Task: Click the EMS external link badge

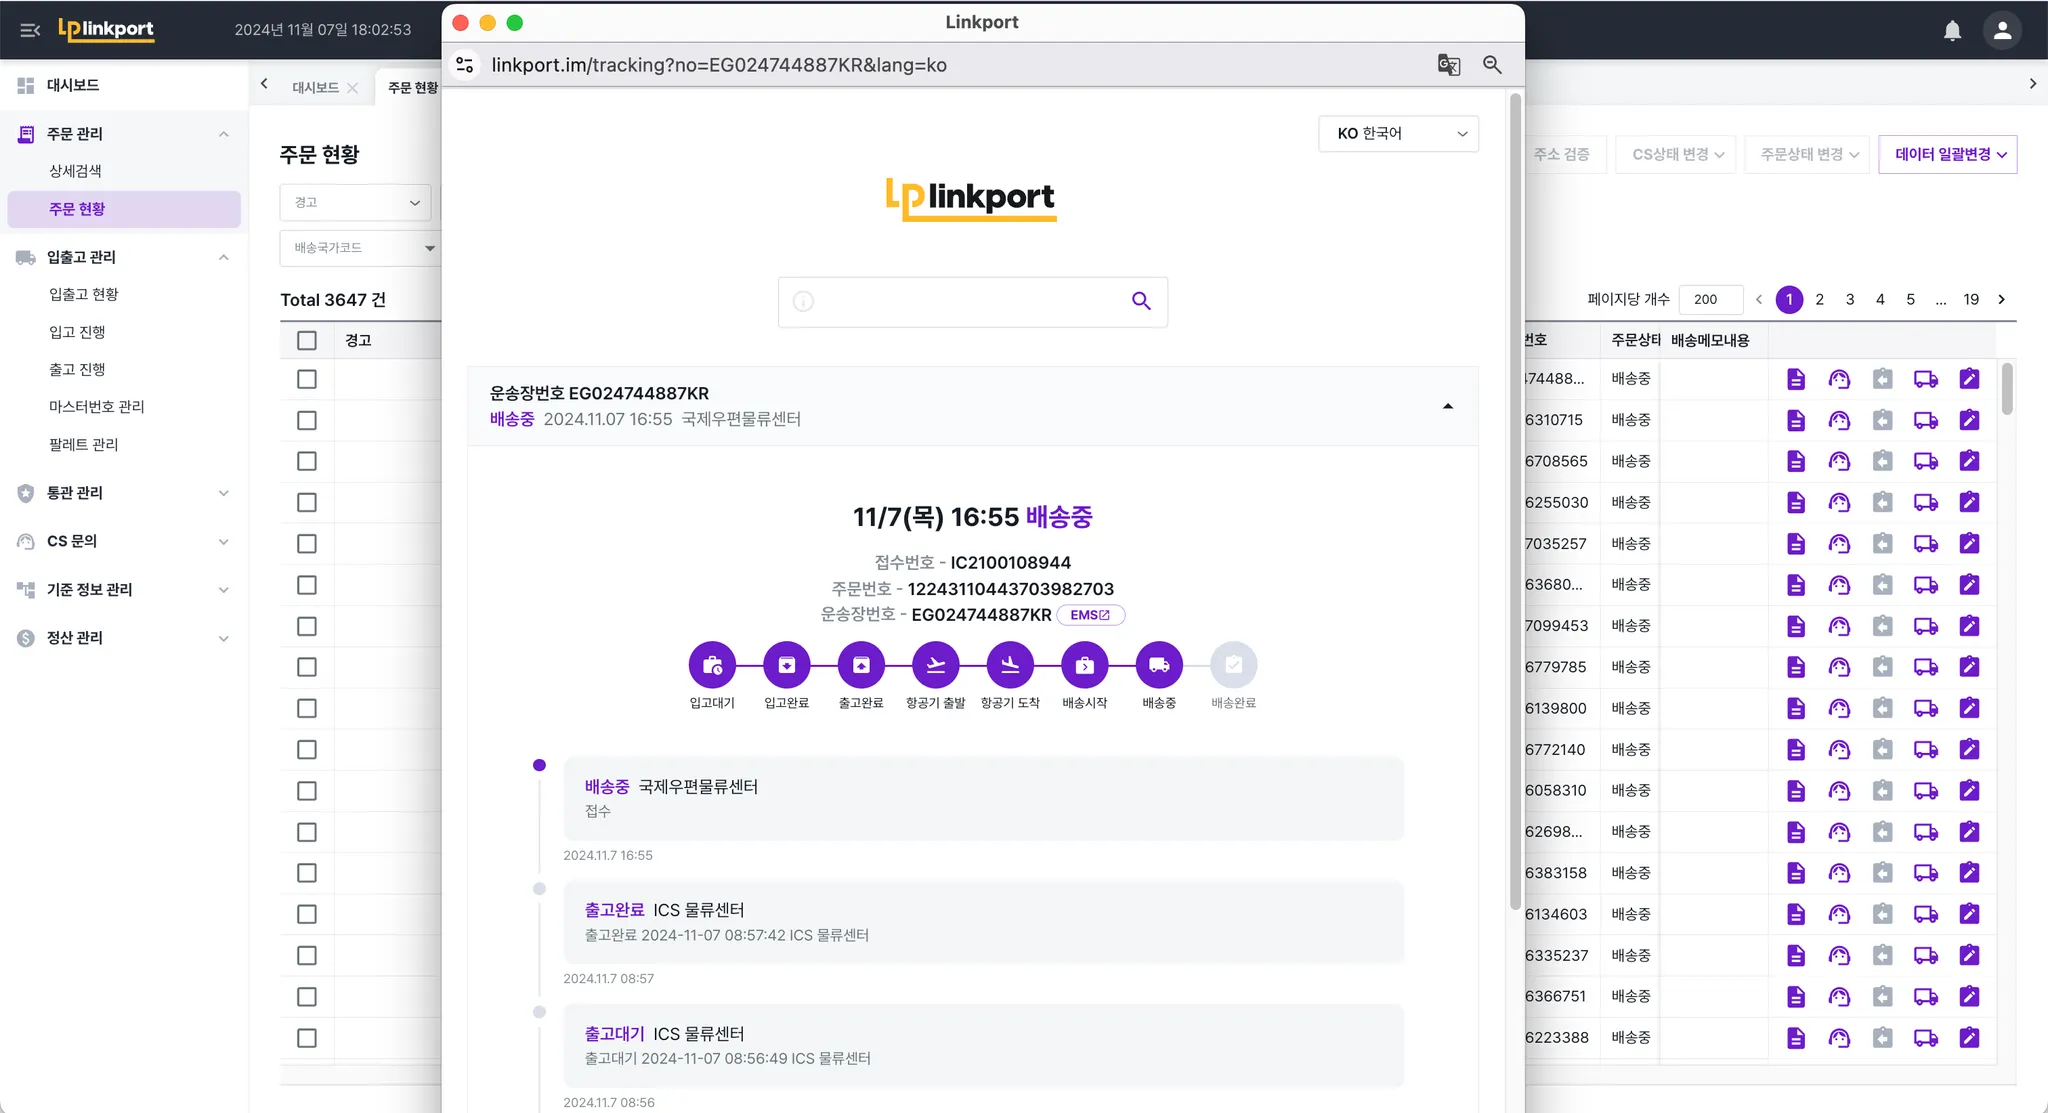Action: [1090, 615]
